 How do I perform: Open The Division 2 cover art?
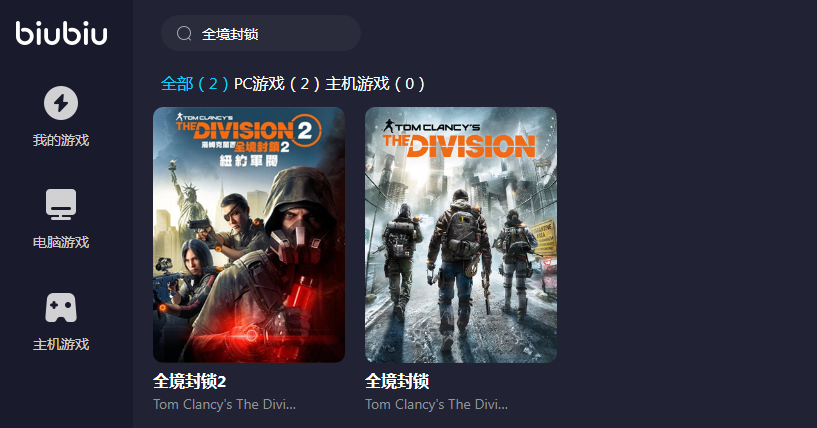(249, 235)
